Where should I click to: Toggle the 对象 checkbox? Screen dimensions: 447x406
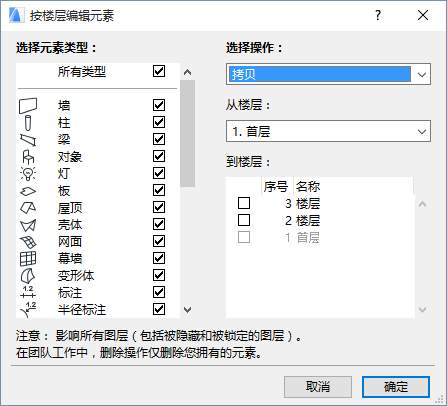(159, 156)
